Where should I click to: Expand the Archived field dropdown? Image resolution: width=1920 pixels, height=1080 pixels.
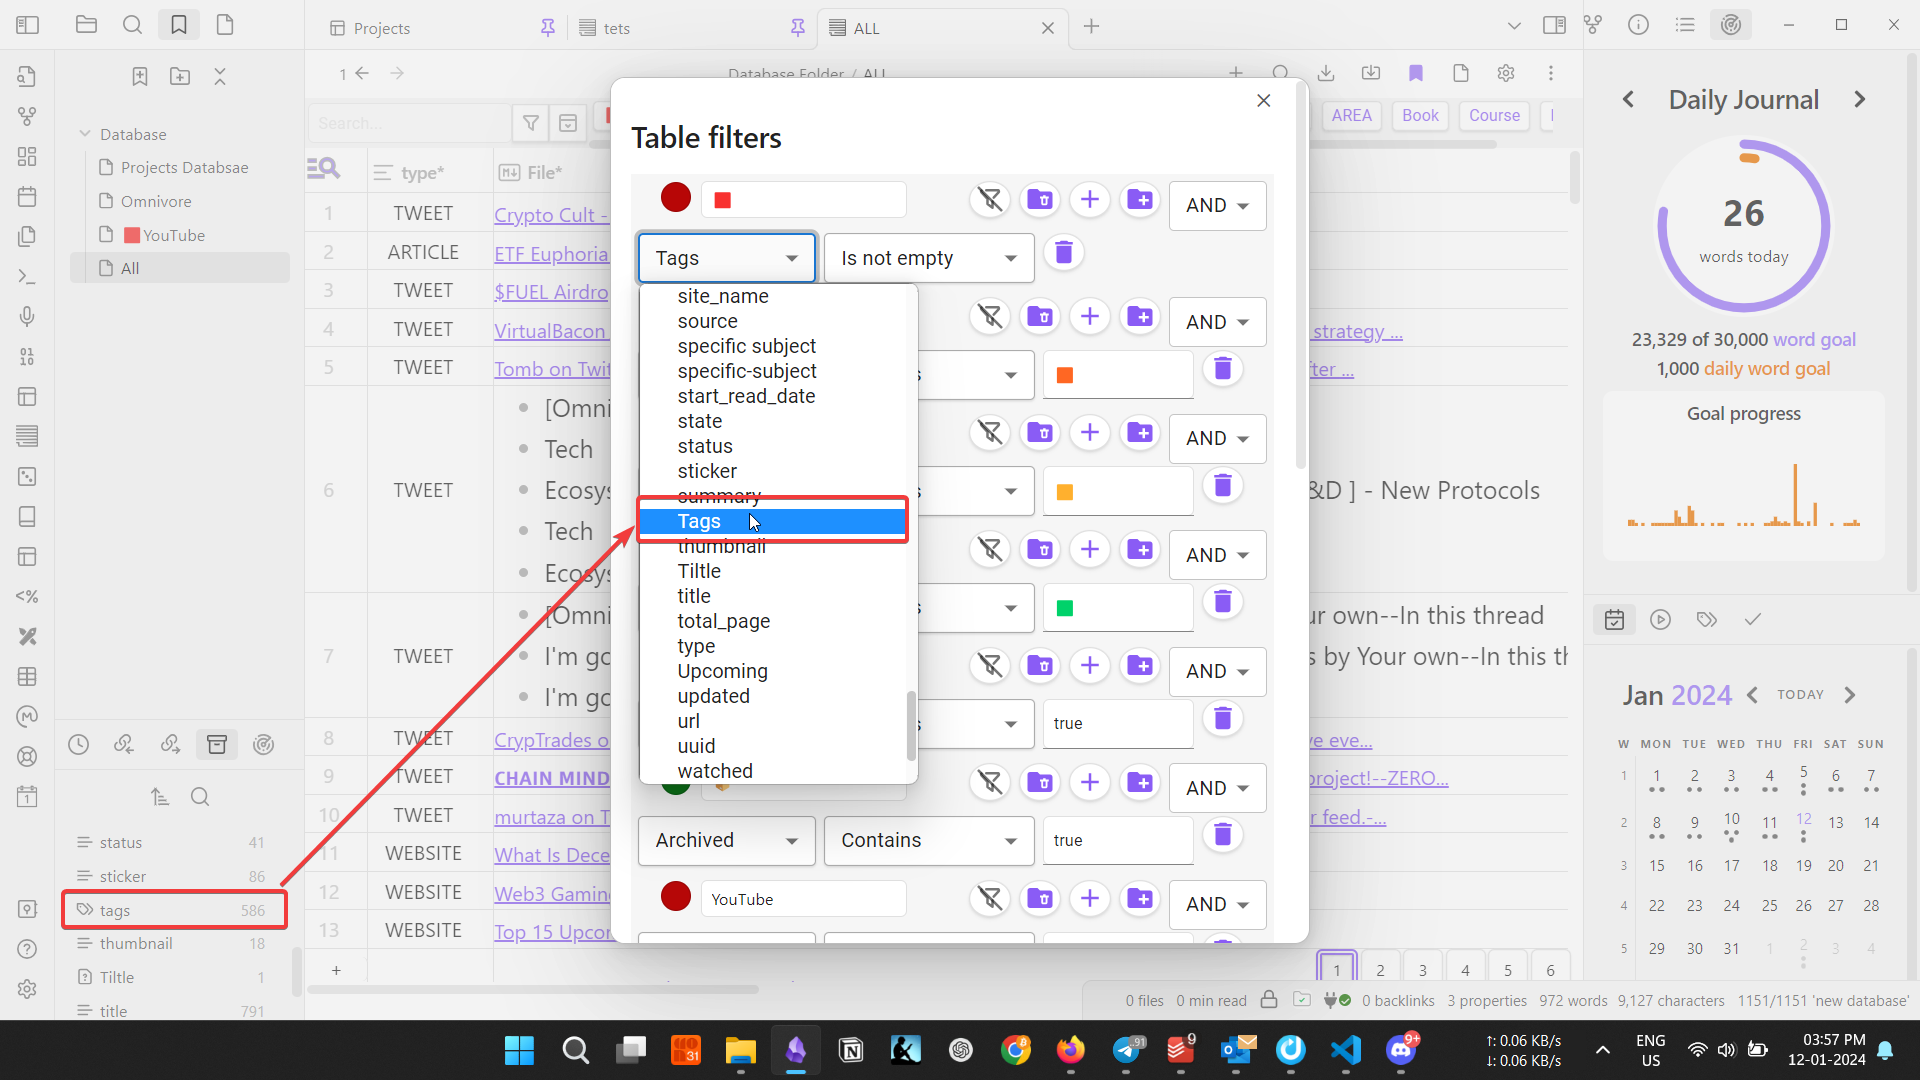coord(726,840)
